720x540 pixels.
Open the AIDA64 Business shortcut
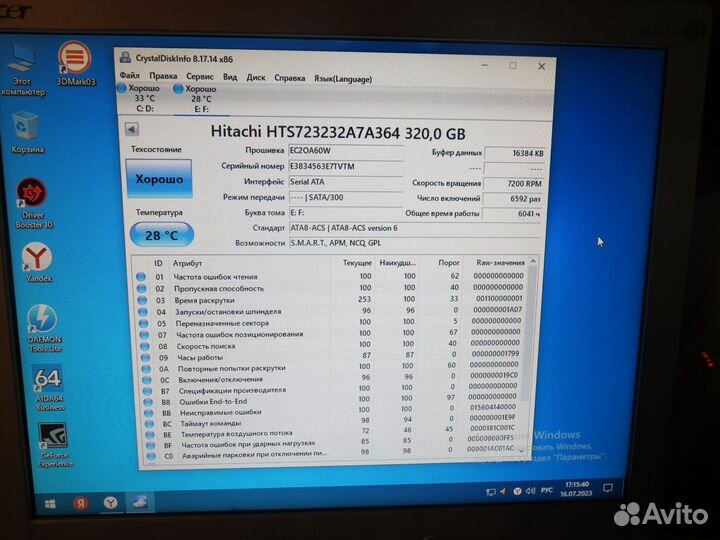pyautogui.click(x=49, y=388)
